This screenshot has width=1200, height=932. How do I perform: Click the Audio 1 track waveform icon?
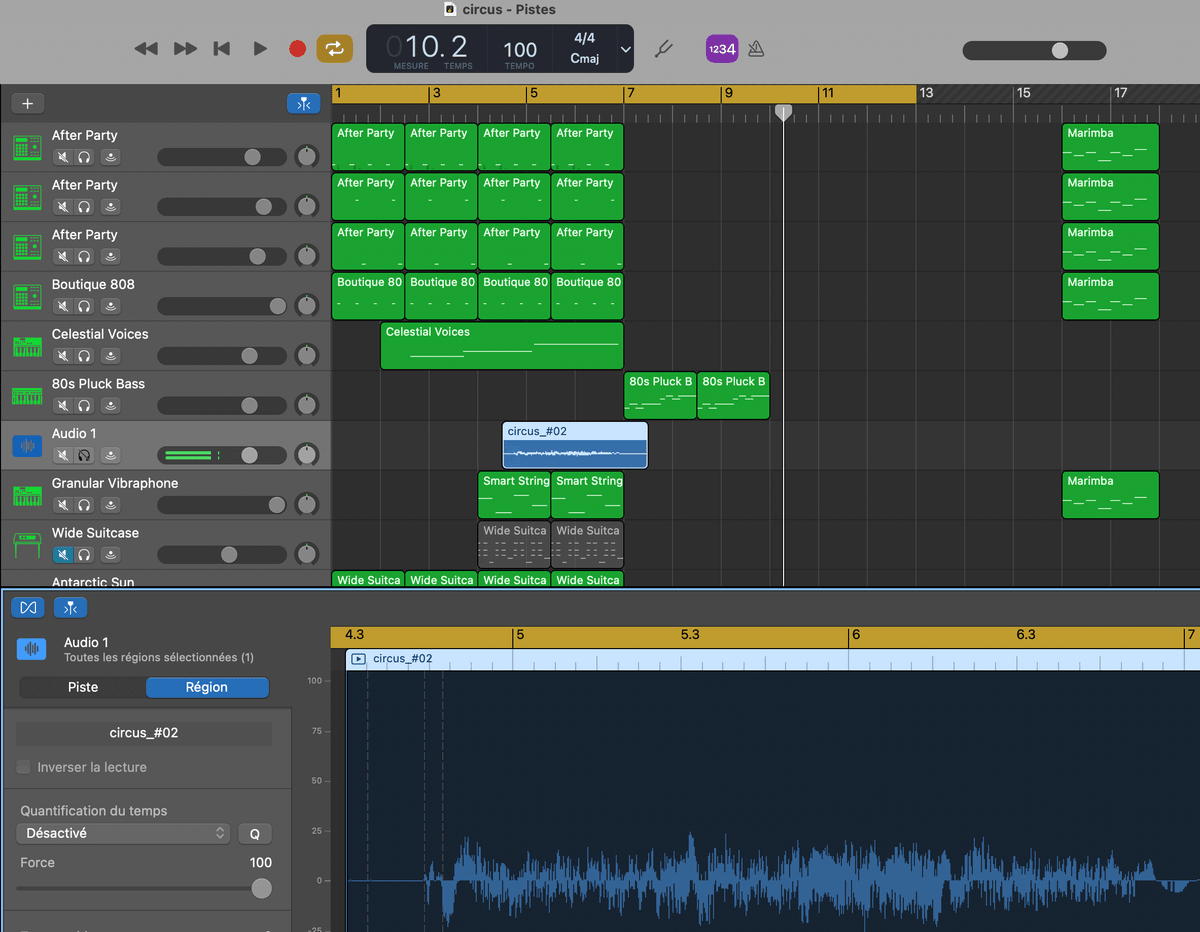click(27, 446)
